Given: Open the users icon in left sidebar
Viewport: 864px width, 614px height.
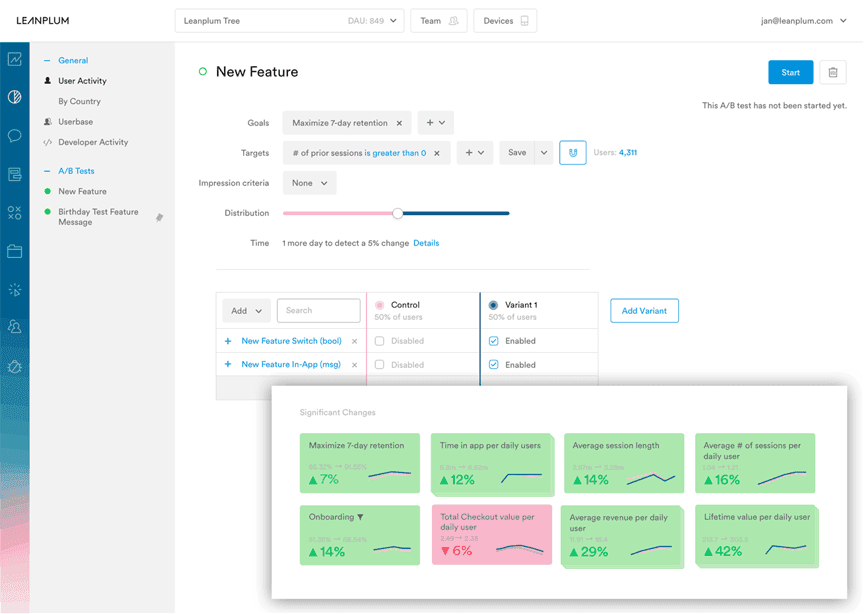Looking at the screenshot, I should [x=14, y=327].
